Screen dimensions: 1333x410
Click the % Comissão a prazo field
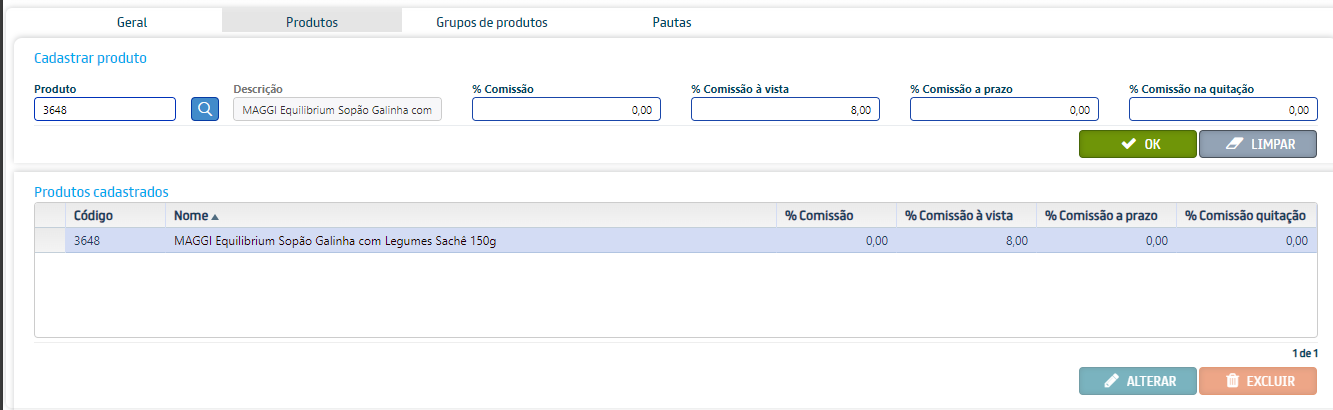1004,109
